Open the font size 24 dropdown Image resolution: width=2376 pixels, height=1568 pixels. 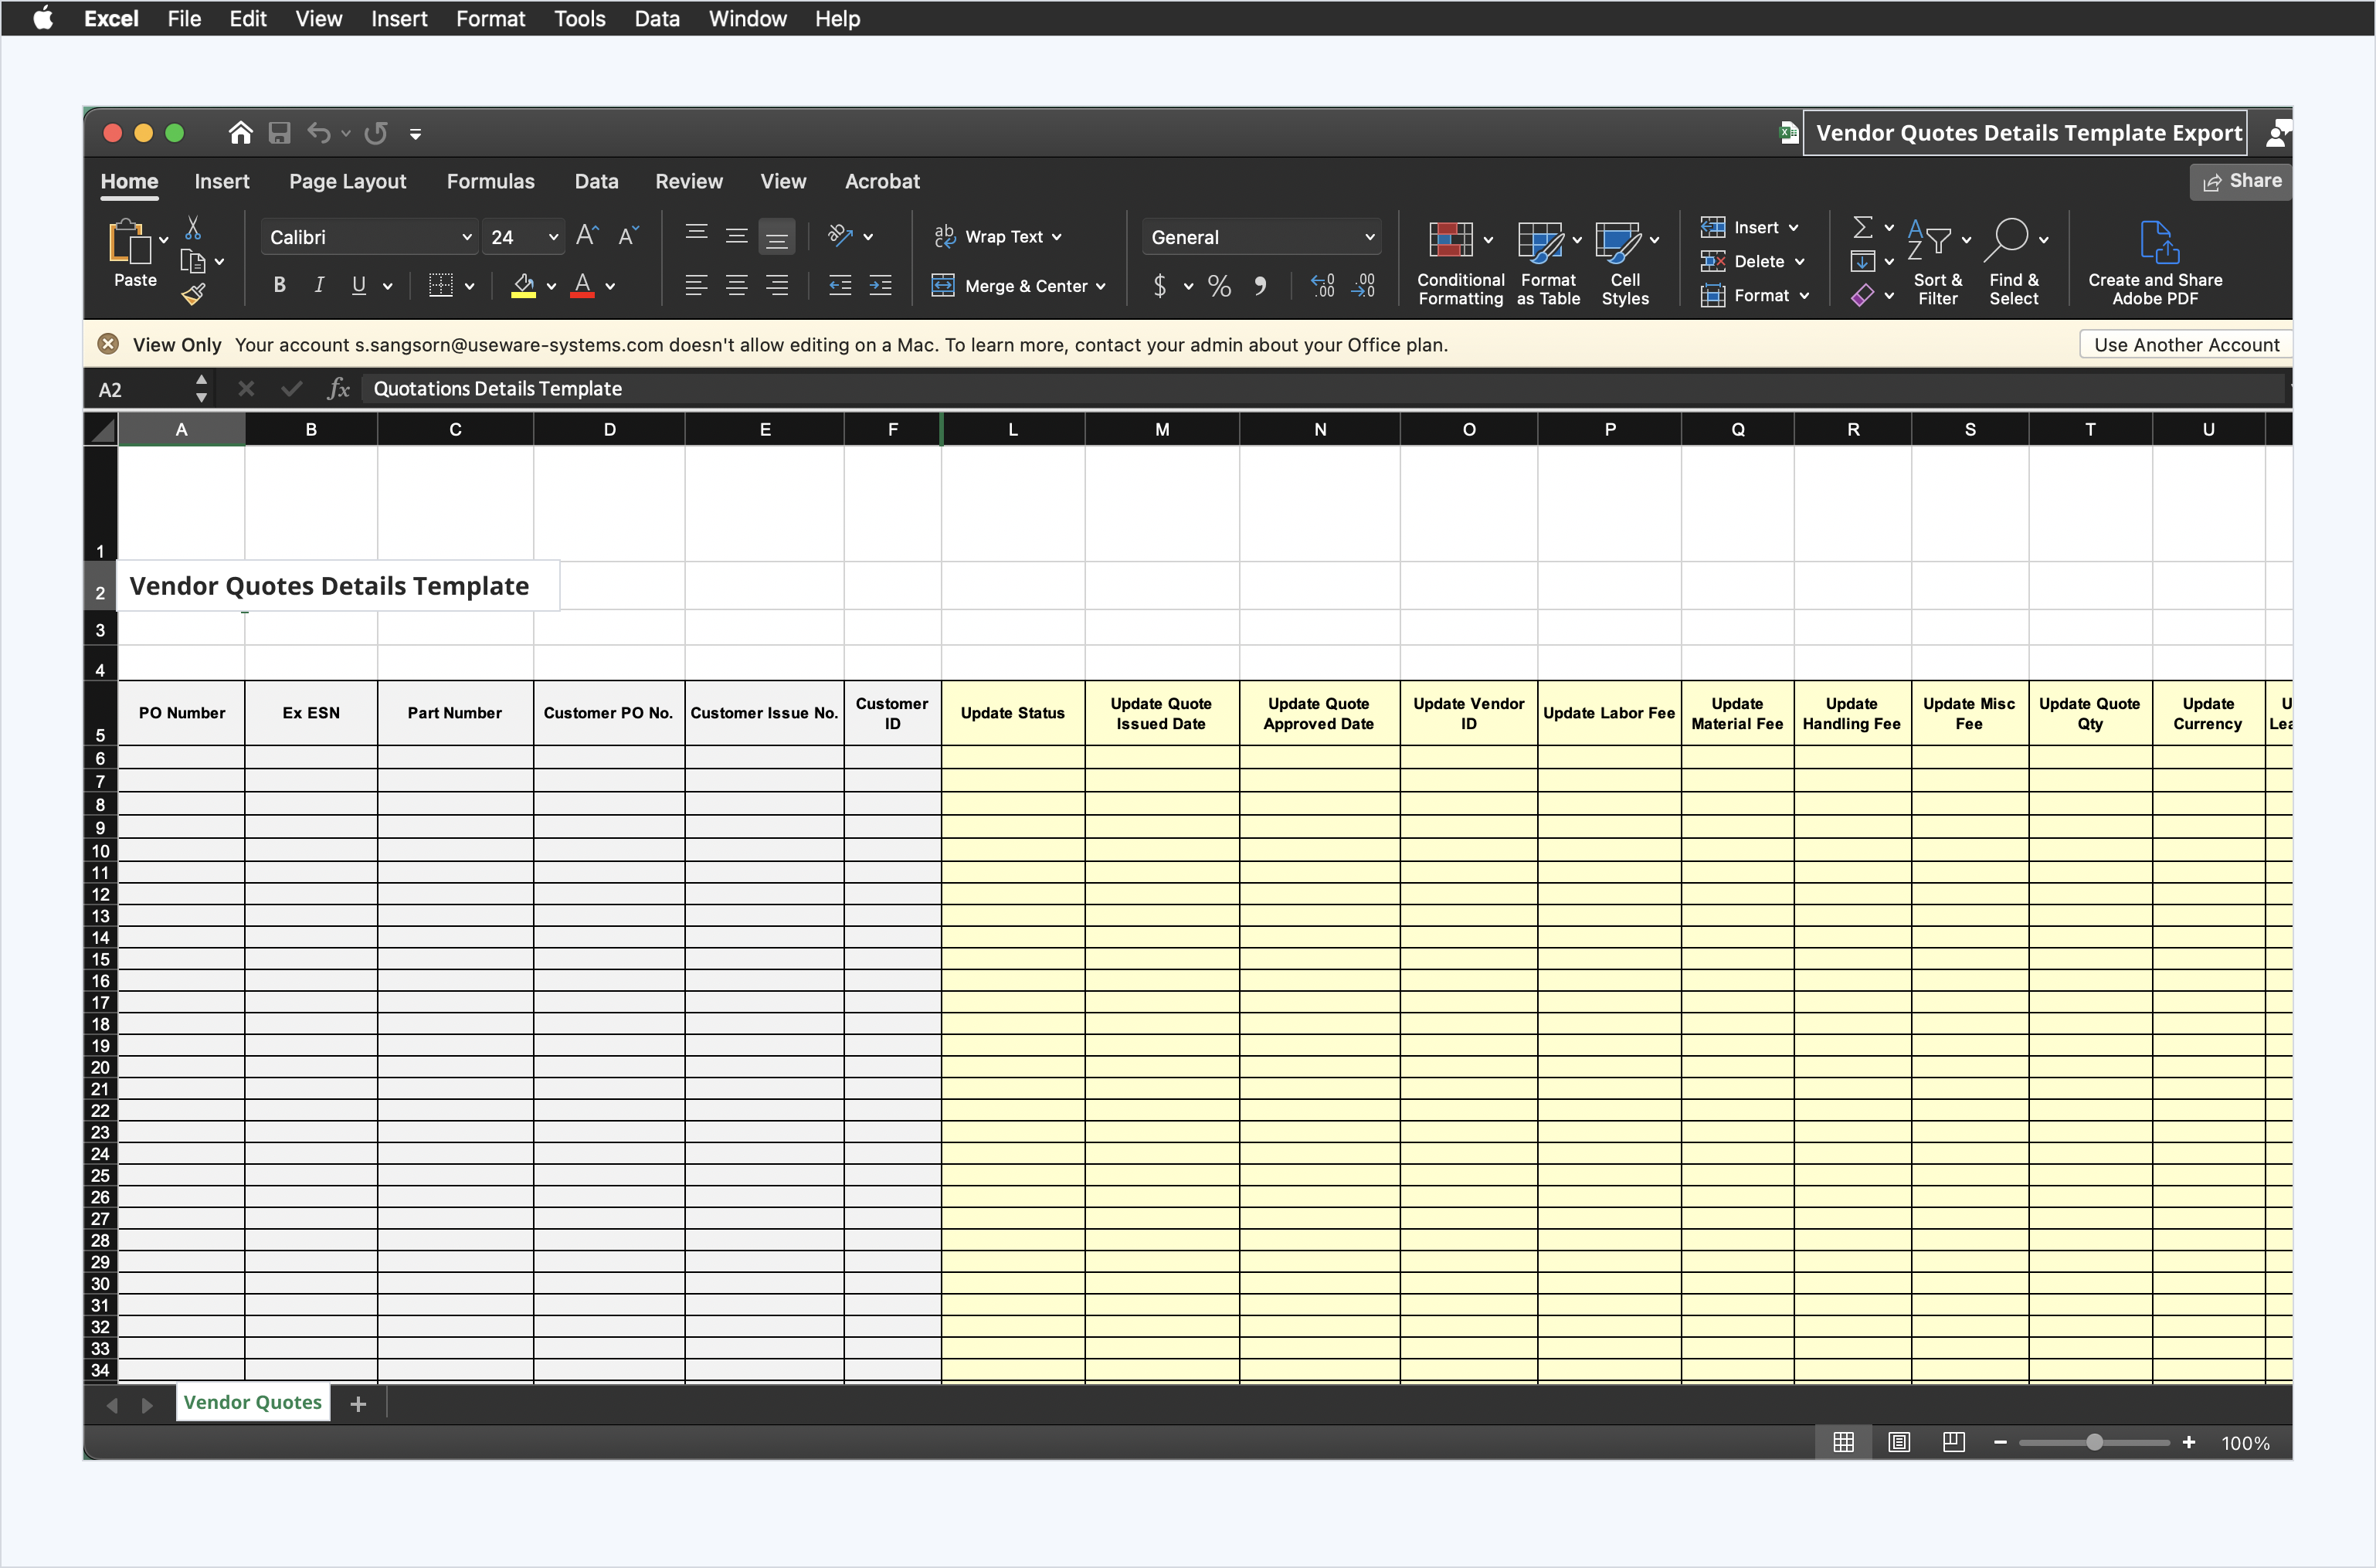(553, 237)
